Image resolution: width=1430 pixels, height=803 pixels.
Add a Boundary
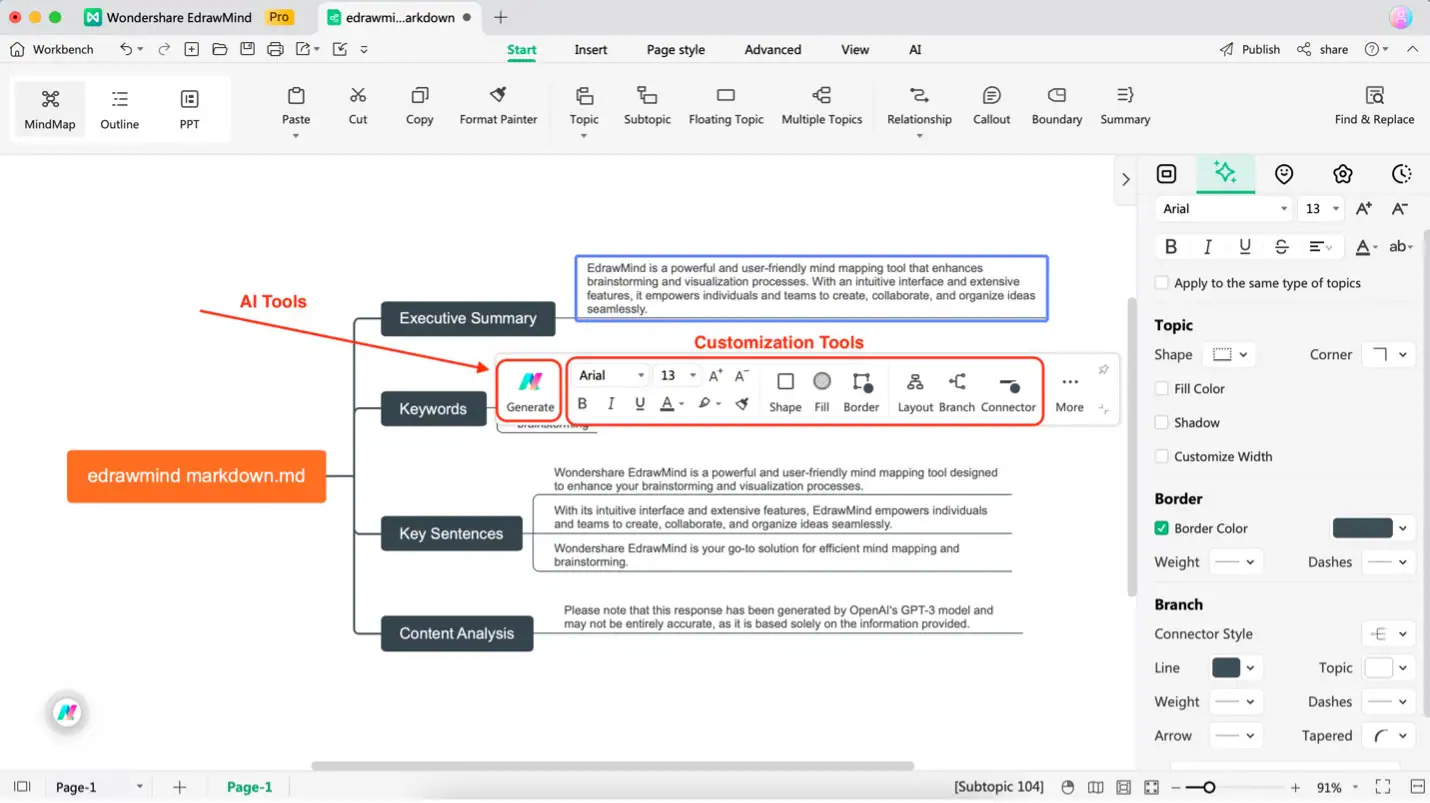point(1057,106)
